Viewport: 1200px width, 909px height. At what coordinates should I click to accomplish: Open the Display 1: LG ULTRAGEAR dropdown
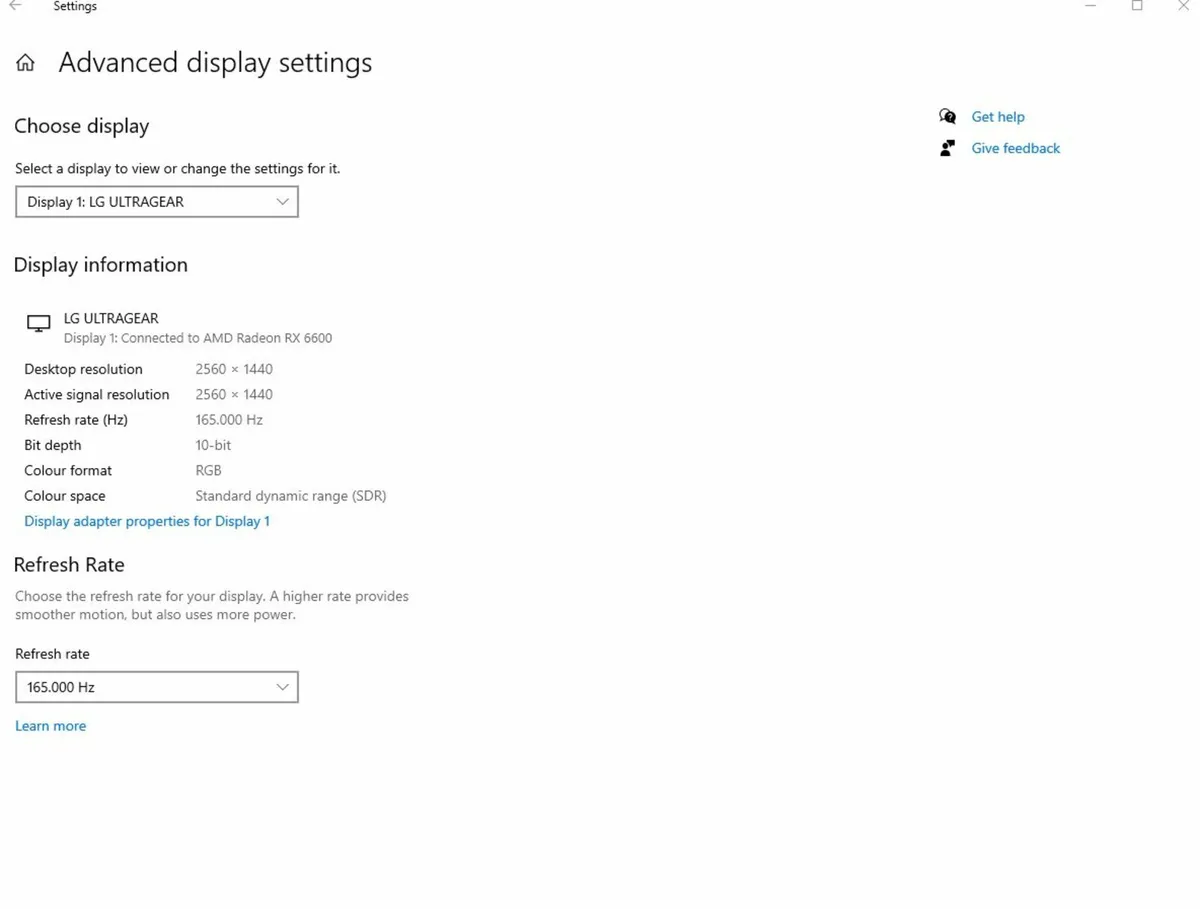pos(156,201)
